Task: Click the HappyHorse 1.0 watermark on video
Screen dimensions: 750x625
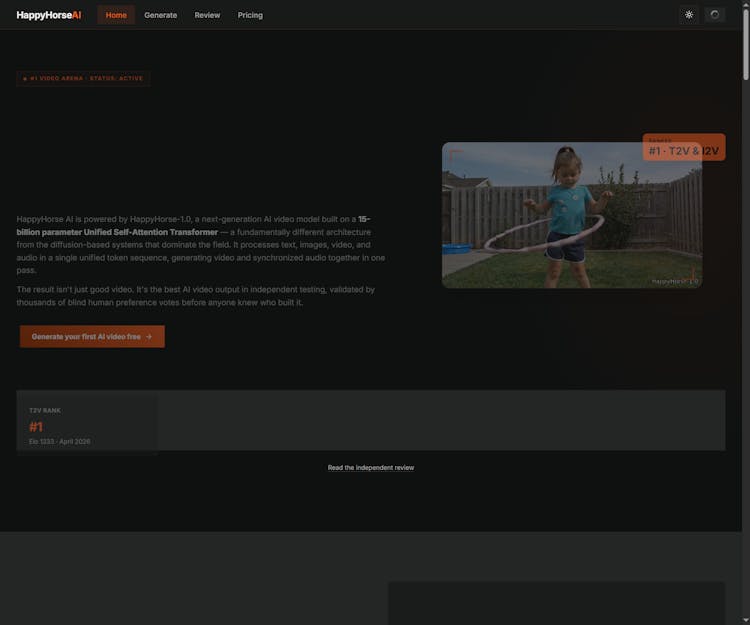Action: [673, 281]
